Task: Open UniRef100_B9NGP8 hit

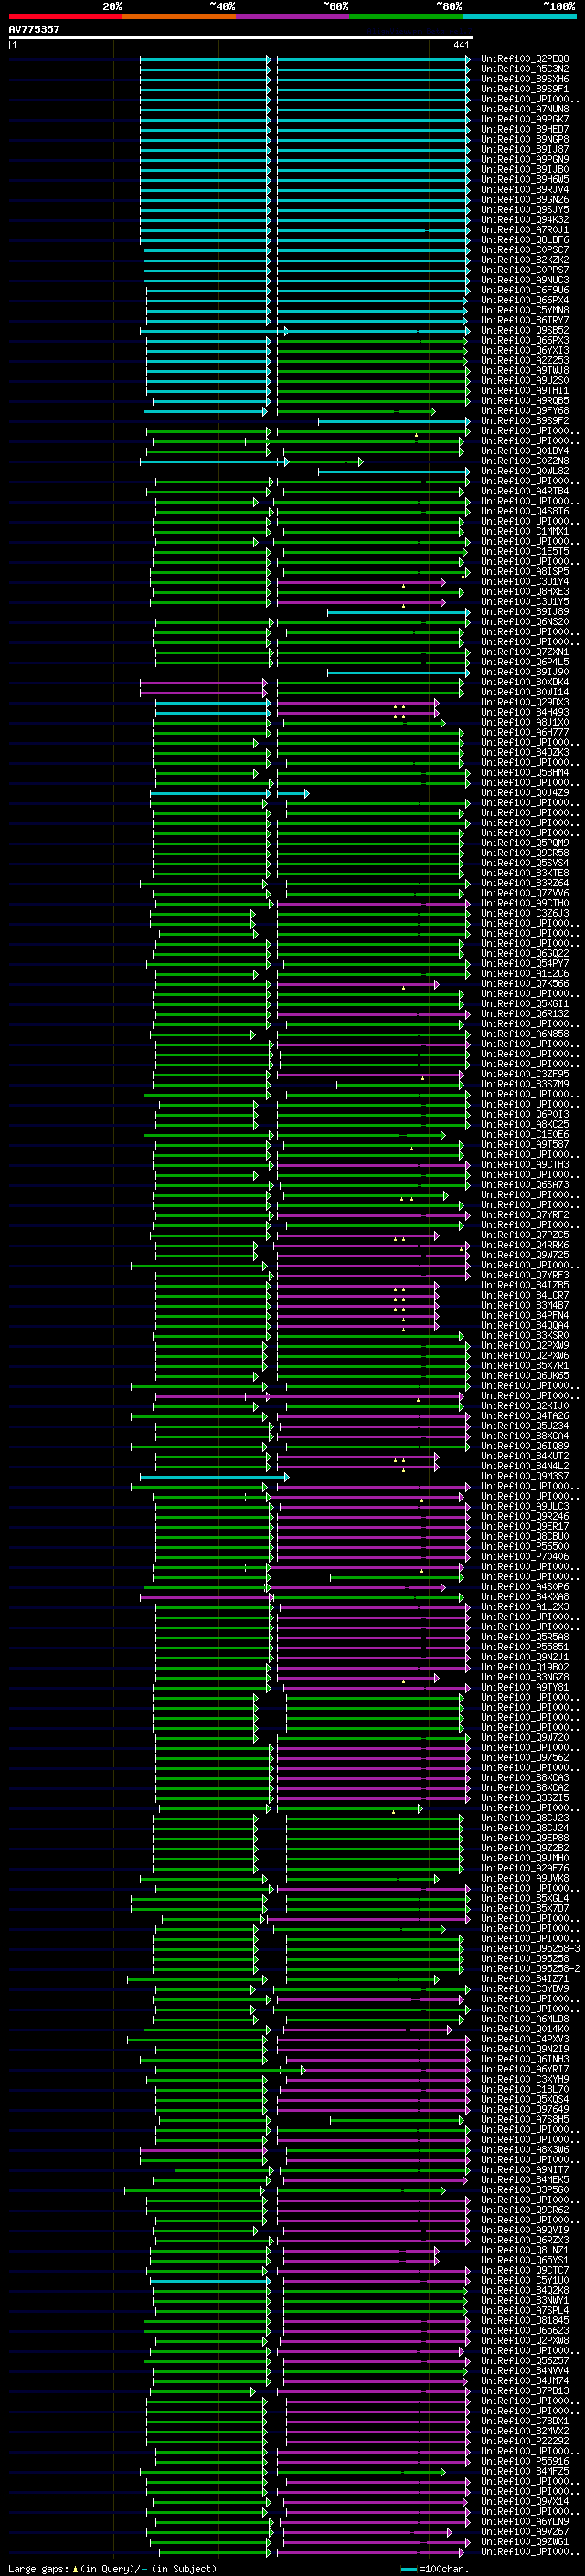Action: pos(524,139)
